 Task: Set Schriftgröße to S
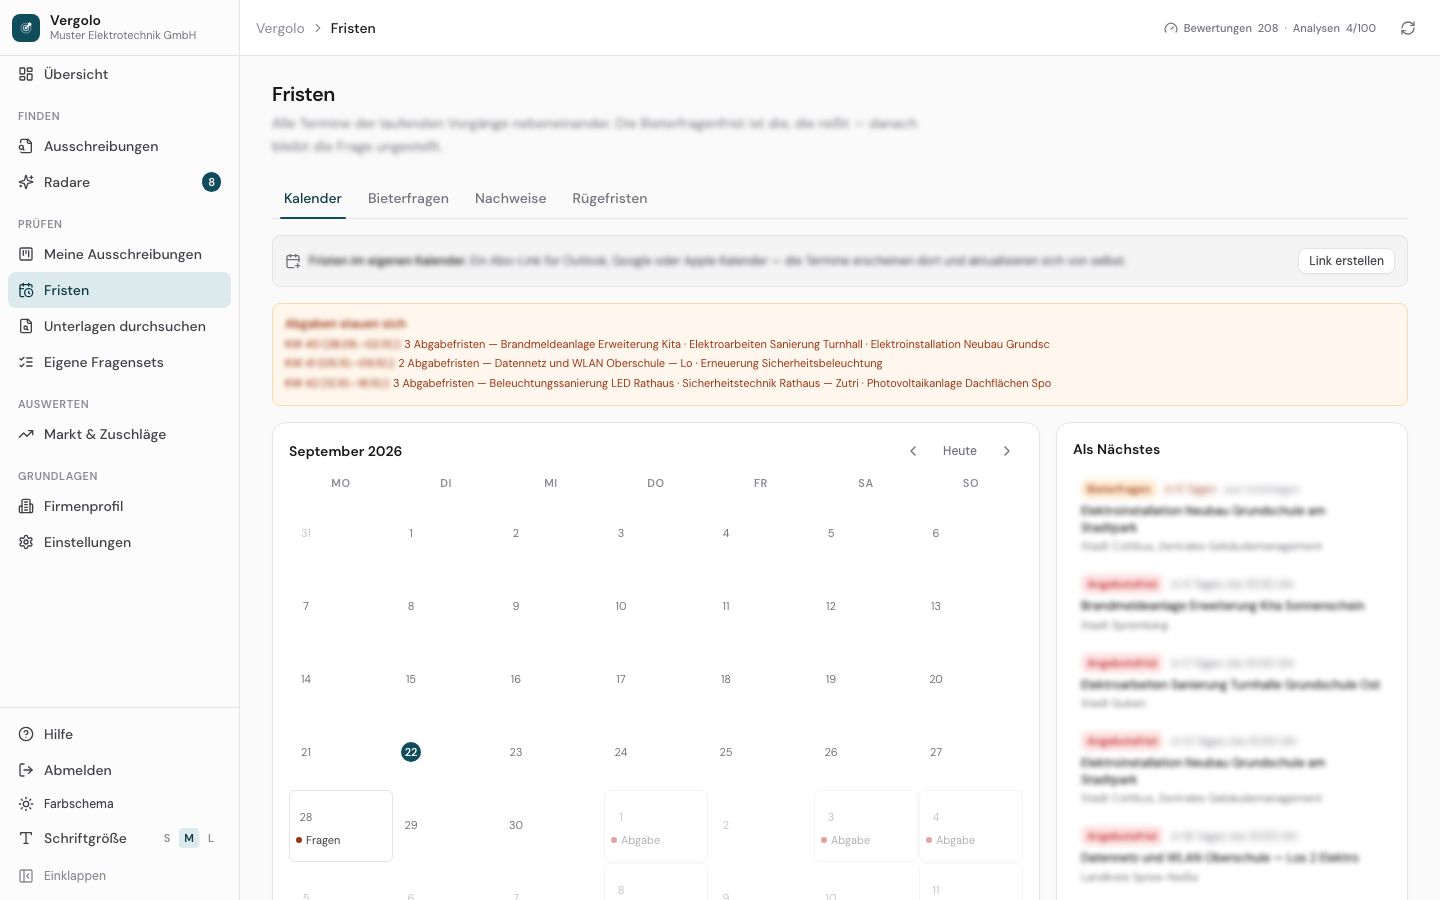tap(167, 838)
